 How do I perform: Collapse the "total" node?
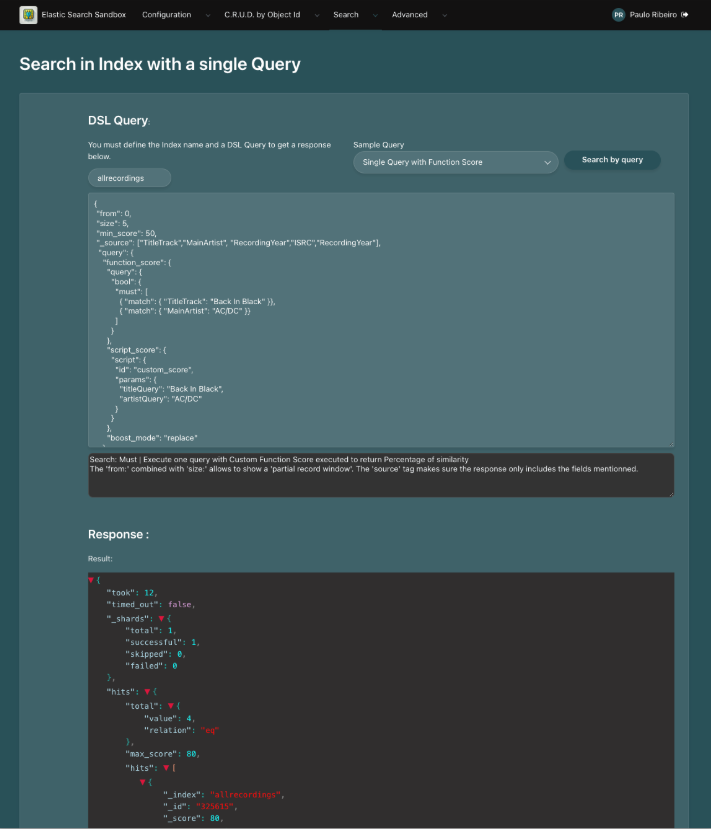[171, 706]
